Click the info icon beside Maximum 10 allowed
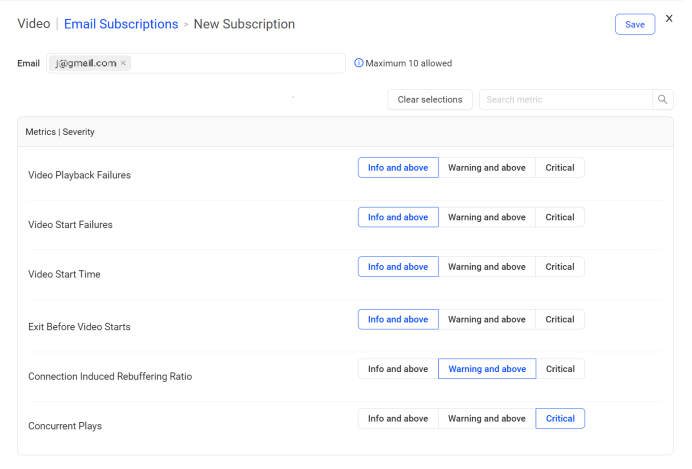 click(359, 63)
